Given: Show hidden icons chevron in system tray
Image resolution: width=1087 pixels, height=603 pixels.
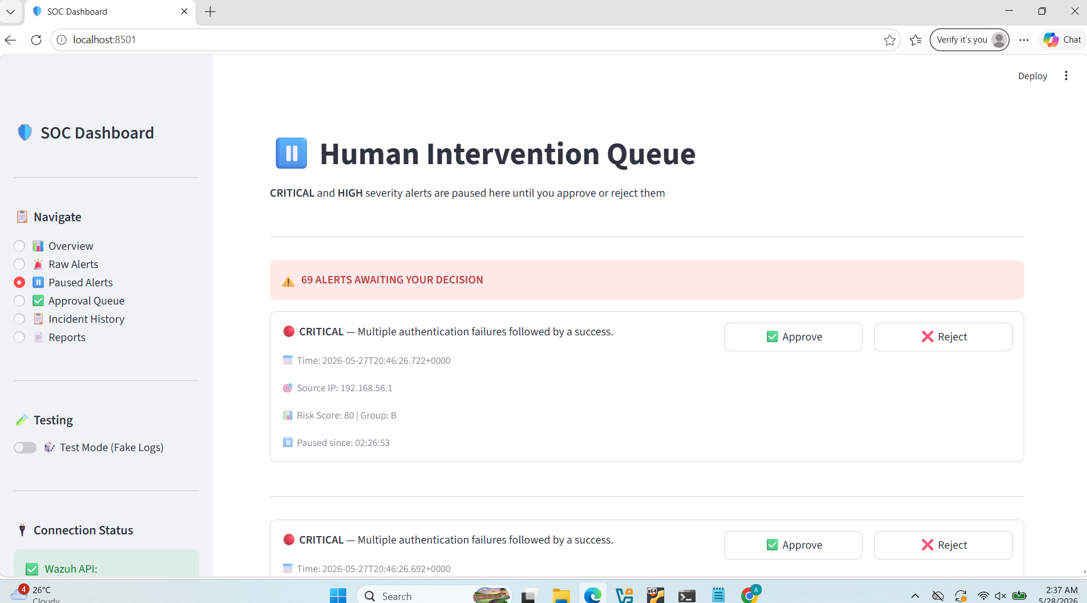Looking at the screenshot, I should point(915,596).
